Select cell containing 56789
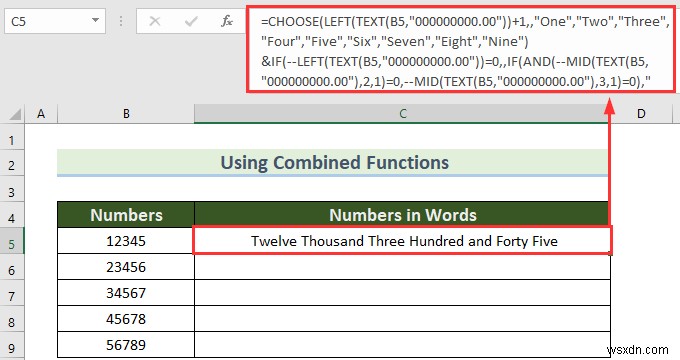Viewport: 680px width, 360px height. coord(126,345)
